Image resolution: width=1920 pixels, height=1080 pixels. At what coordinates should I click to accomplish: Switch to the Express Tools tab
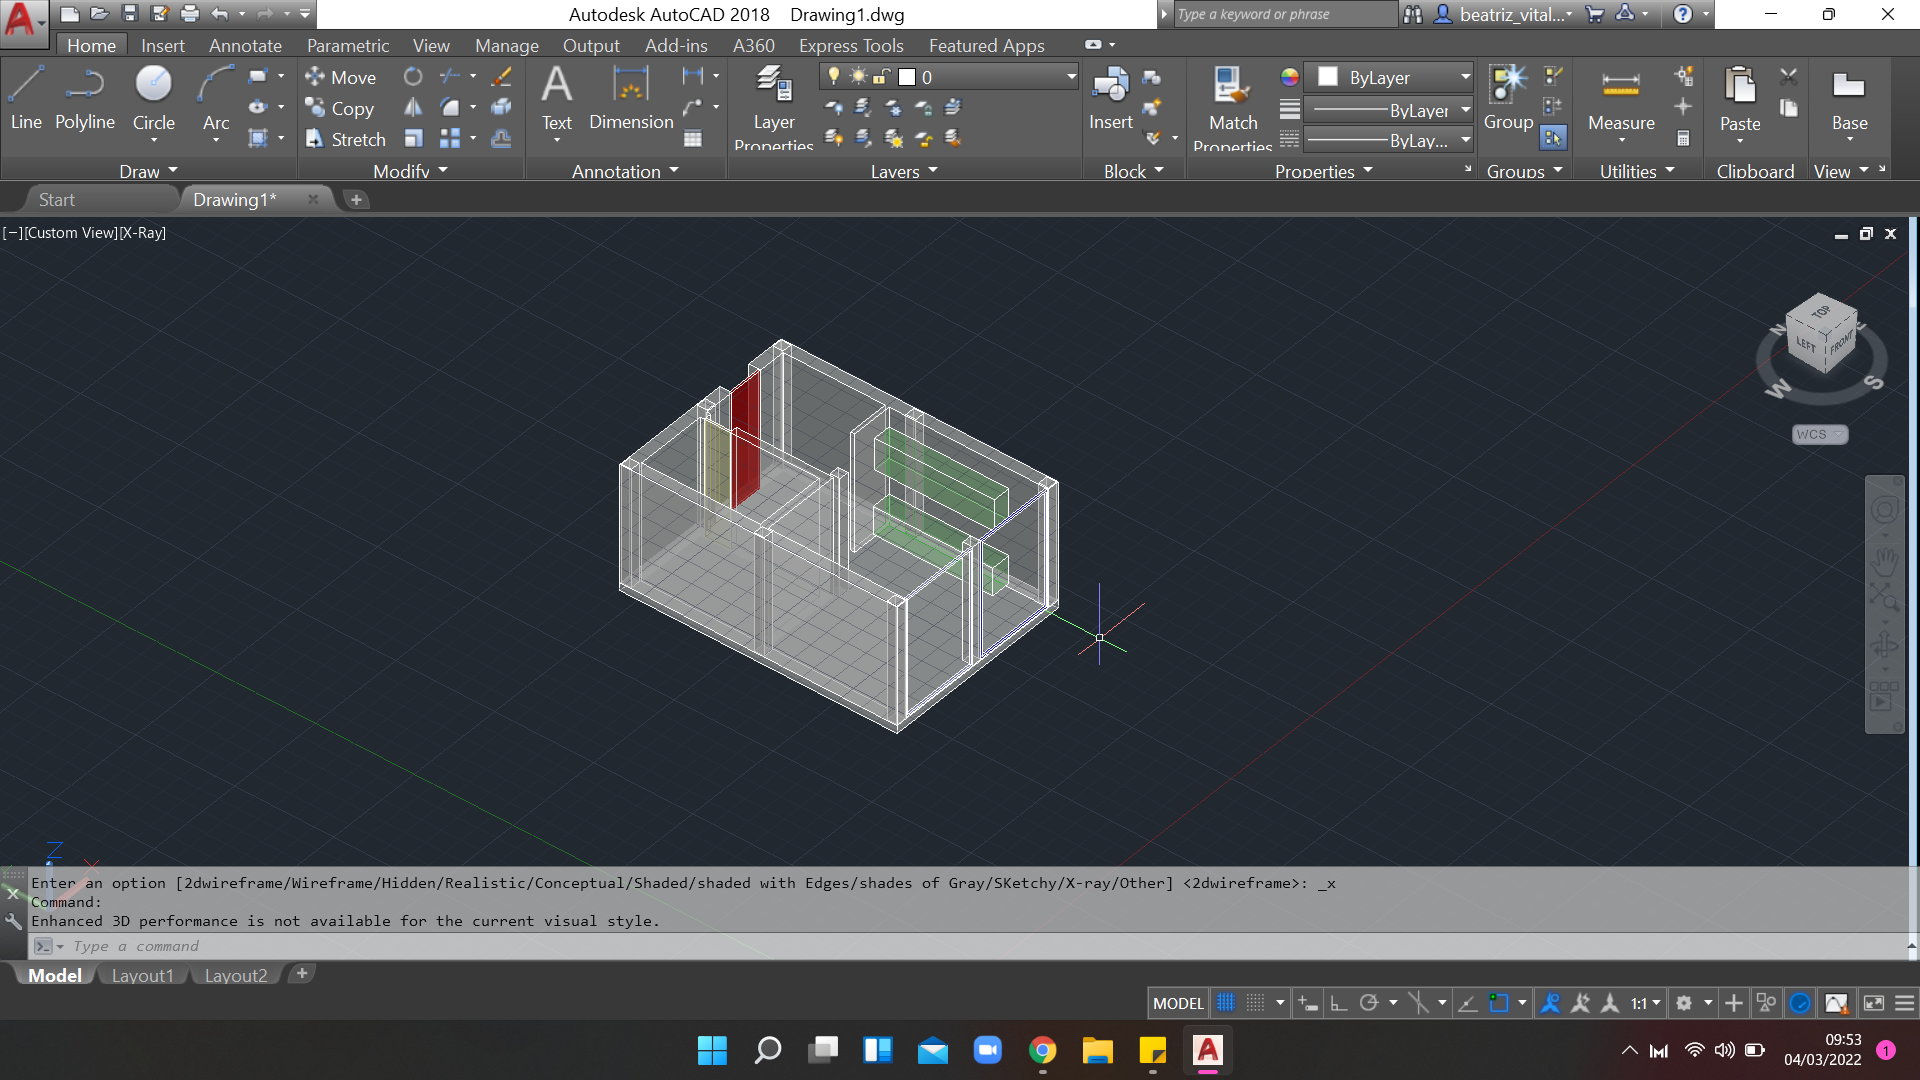click(851, 45)
